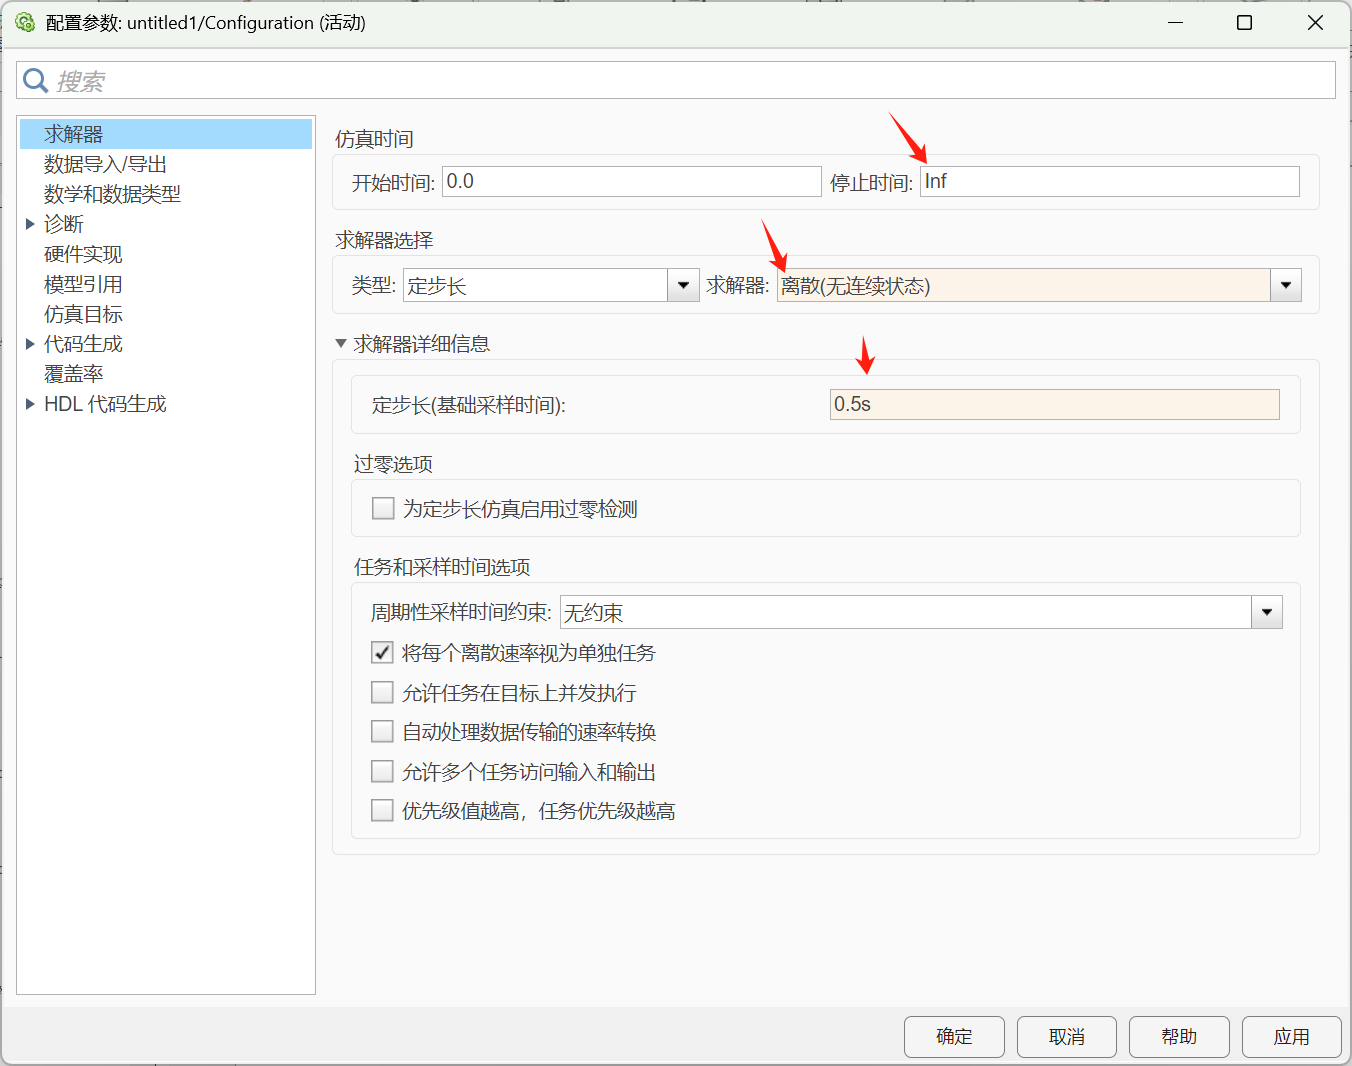1352x1066 pixels.
Task: Focus the 搜索 search field
Action: click(x=676, y=80)
